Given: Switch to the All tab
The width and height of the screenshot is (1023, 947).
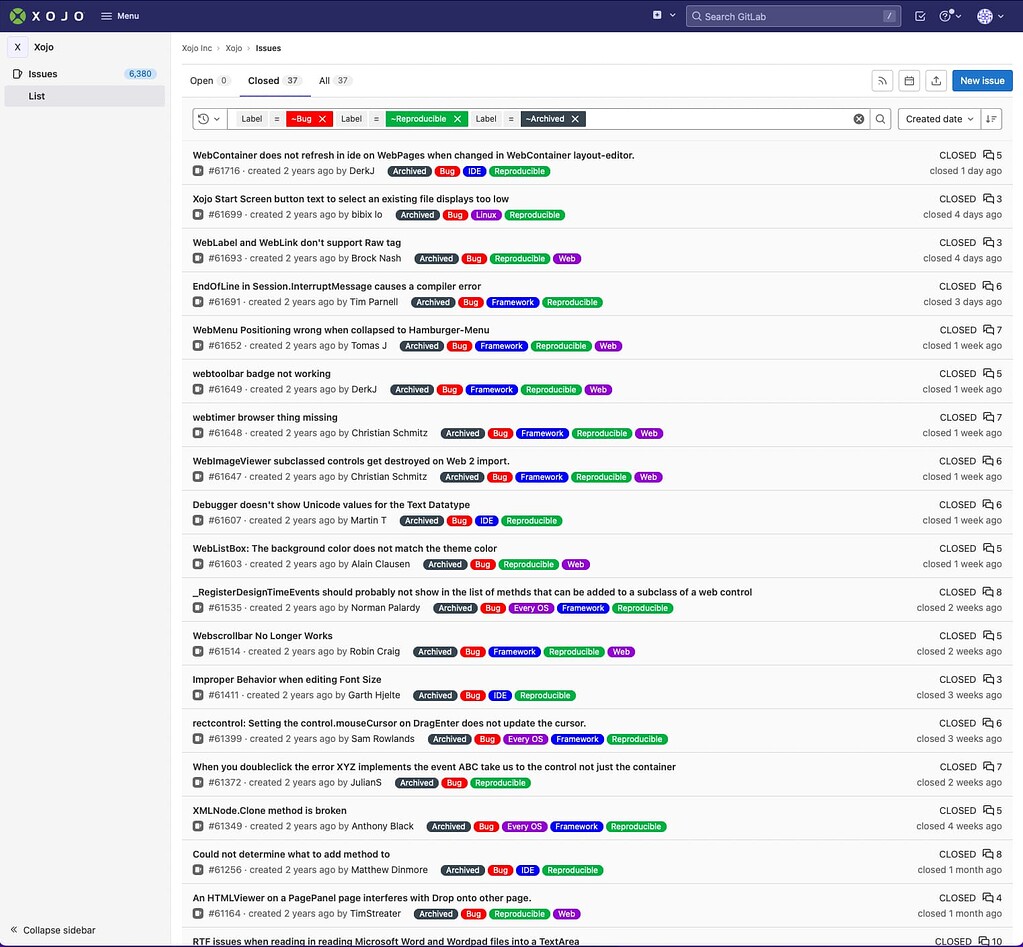Looking at the screenshot, I should [335, 81].
